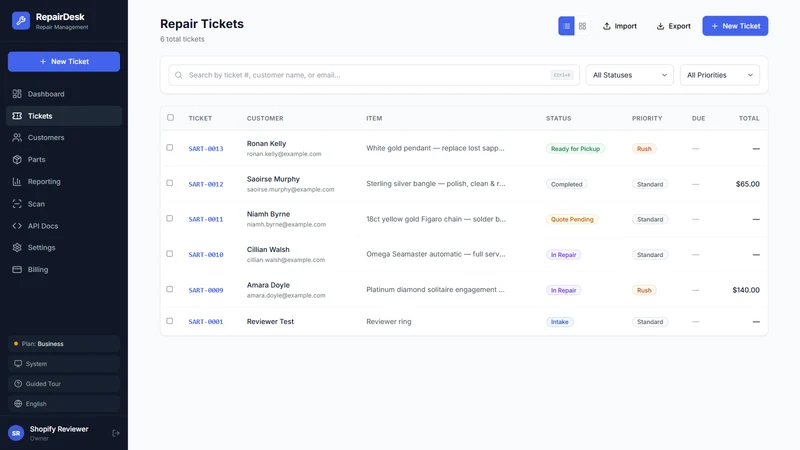The width and height of the screenshot is (800, 450).
Task: Click the Intake status badge
Action: (560, 322)
